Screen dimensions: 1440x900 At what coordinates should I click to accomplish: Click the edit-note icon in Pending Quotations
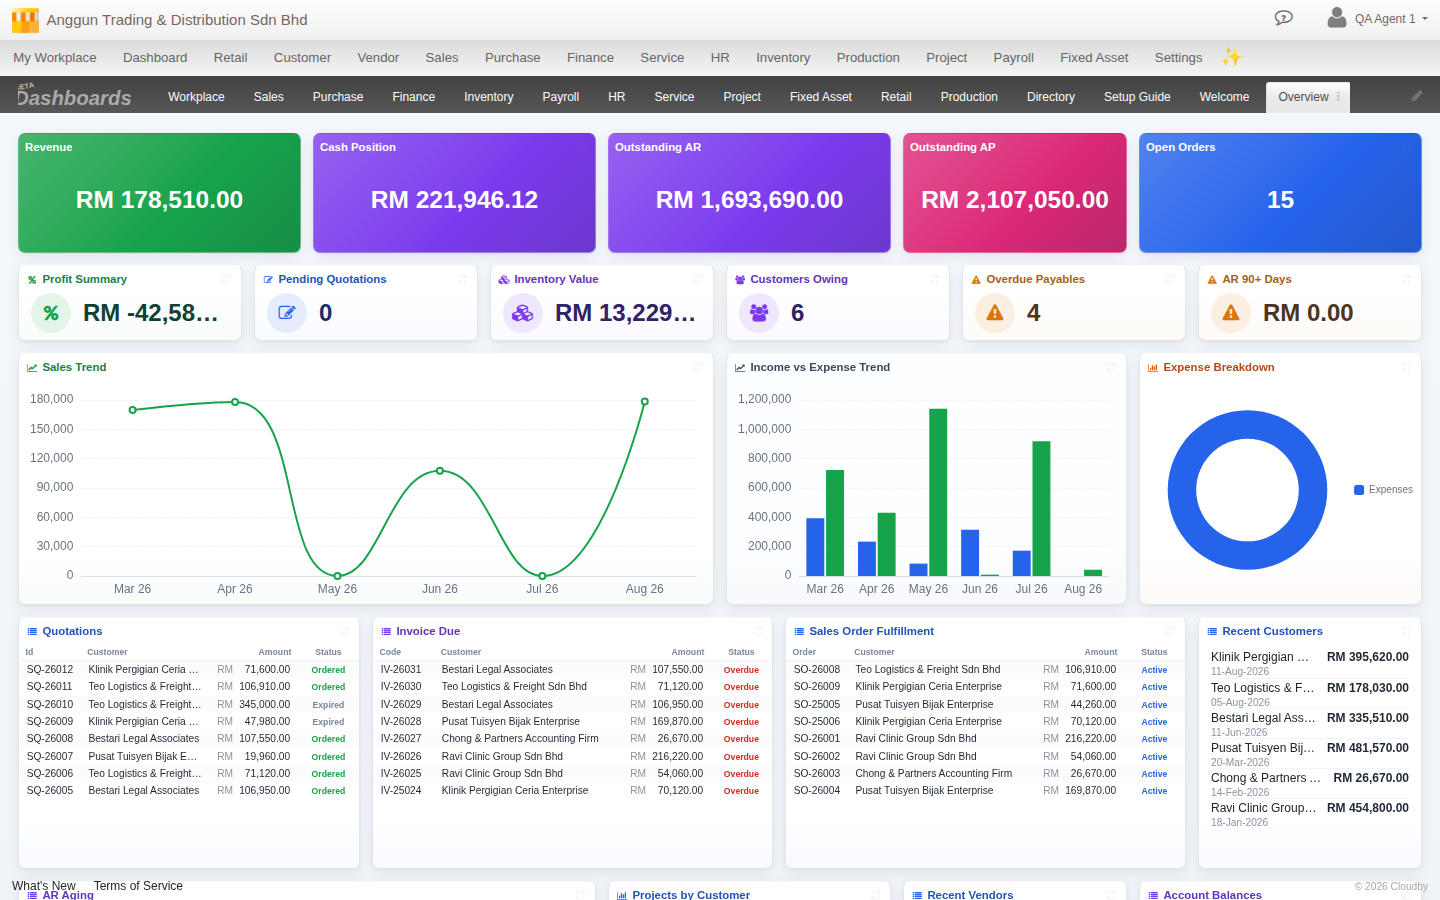coord(287,313)
